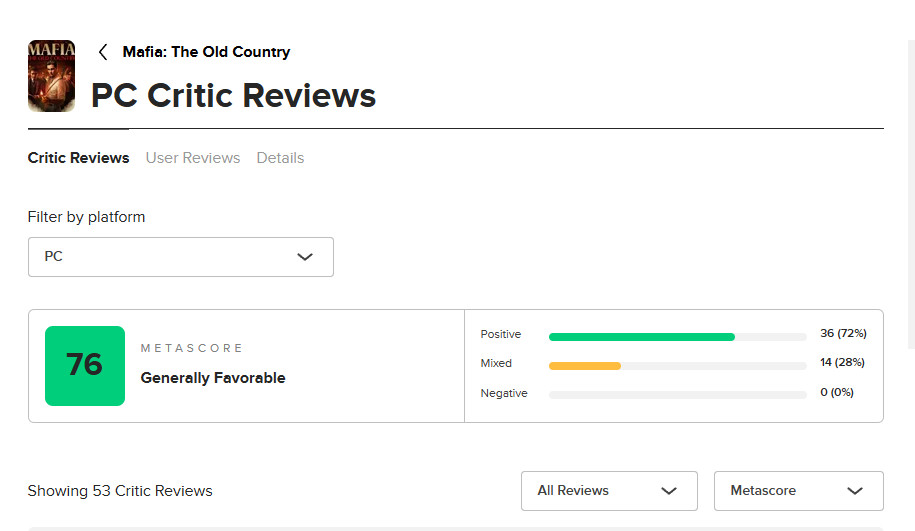
Task: Open the All Reviews filter dropdown
Action: [x=609, y=491]
